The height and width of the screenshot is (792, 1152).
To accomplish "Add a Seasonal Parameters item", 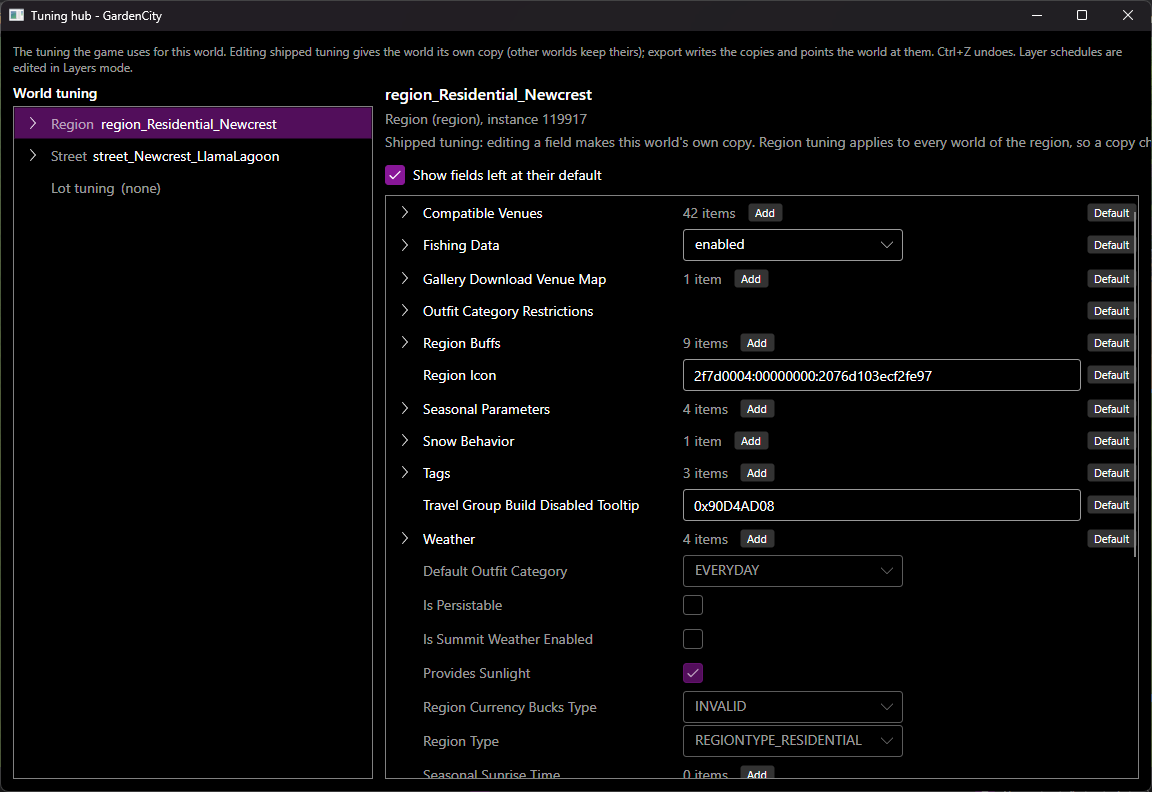I will [757, 409].
